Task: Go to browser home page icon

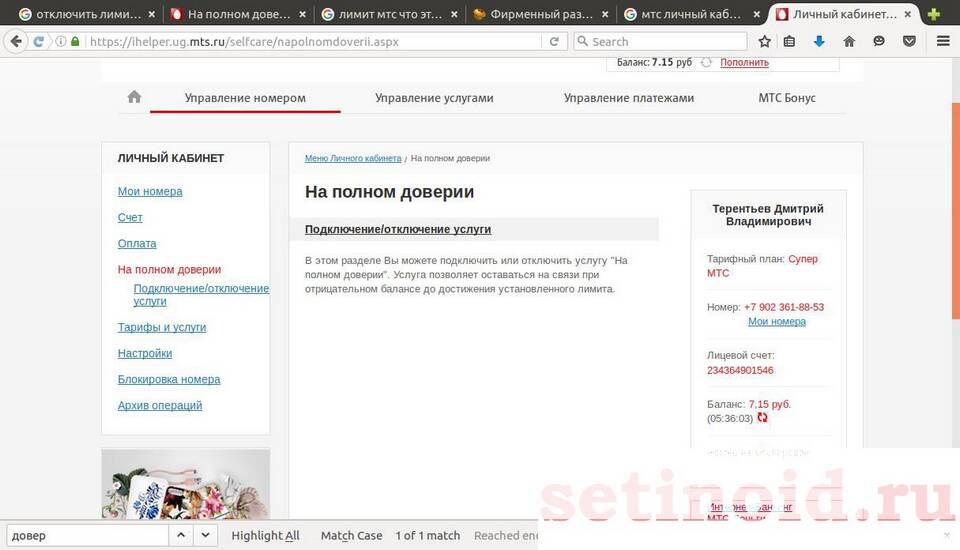Action: 849,41
